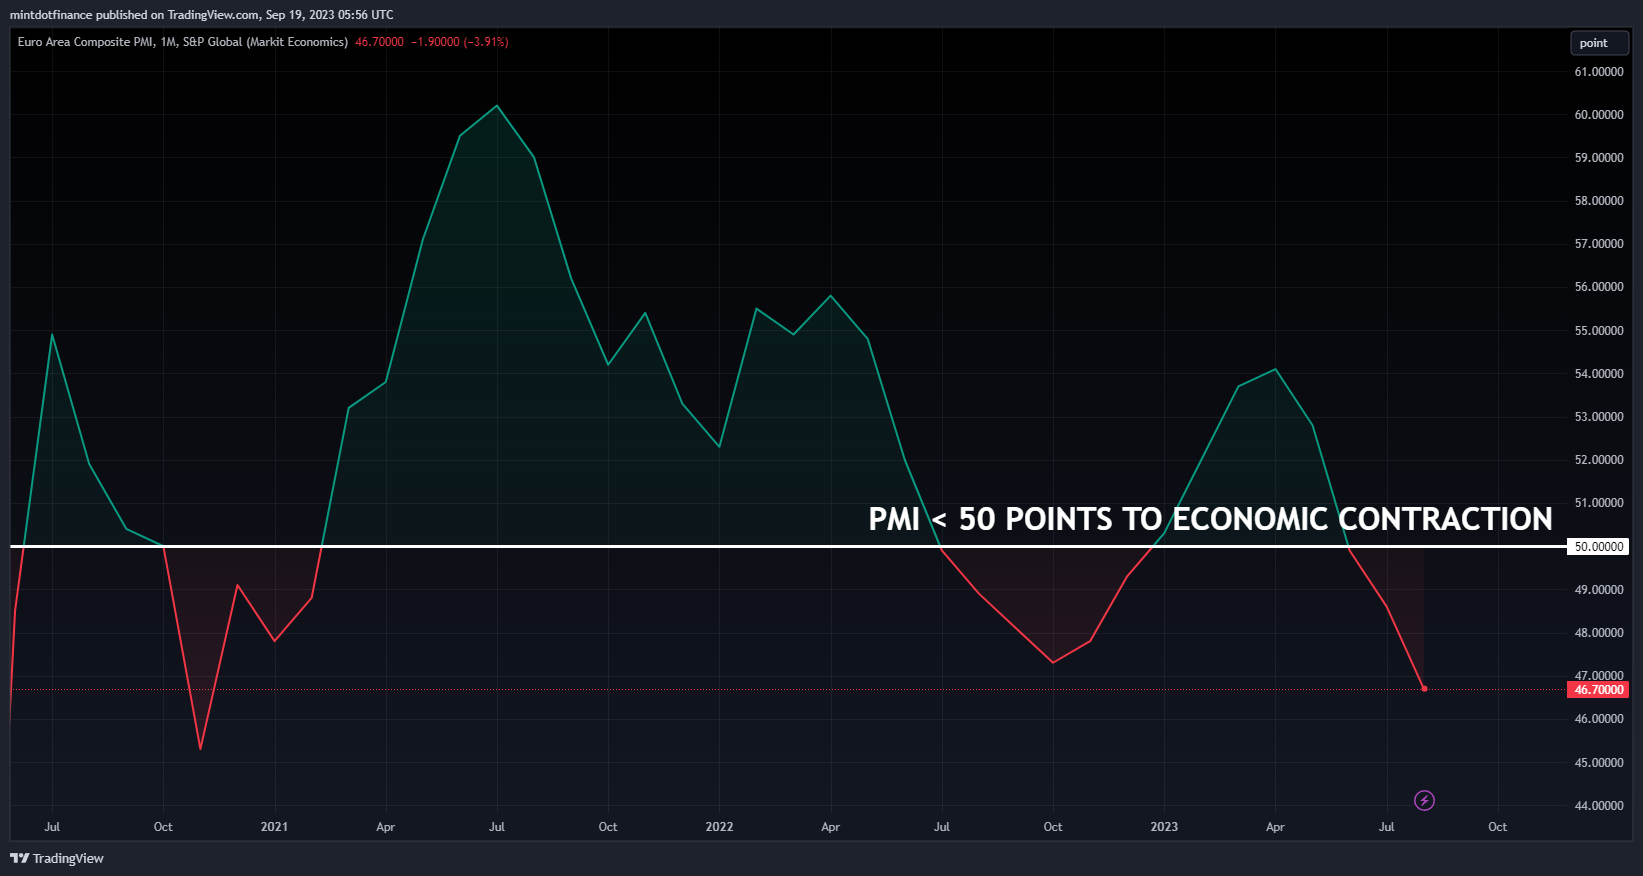
Task: Click the 2022 label on the time axis
Action: point(719,827)
